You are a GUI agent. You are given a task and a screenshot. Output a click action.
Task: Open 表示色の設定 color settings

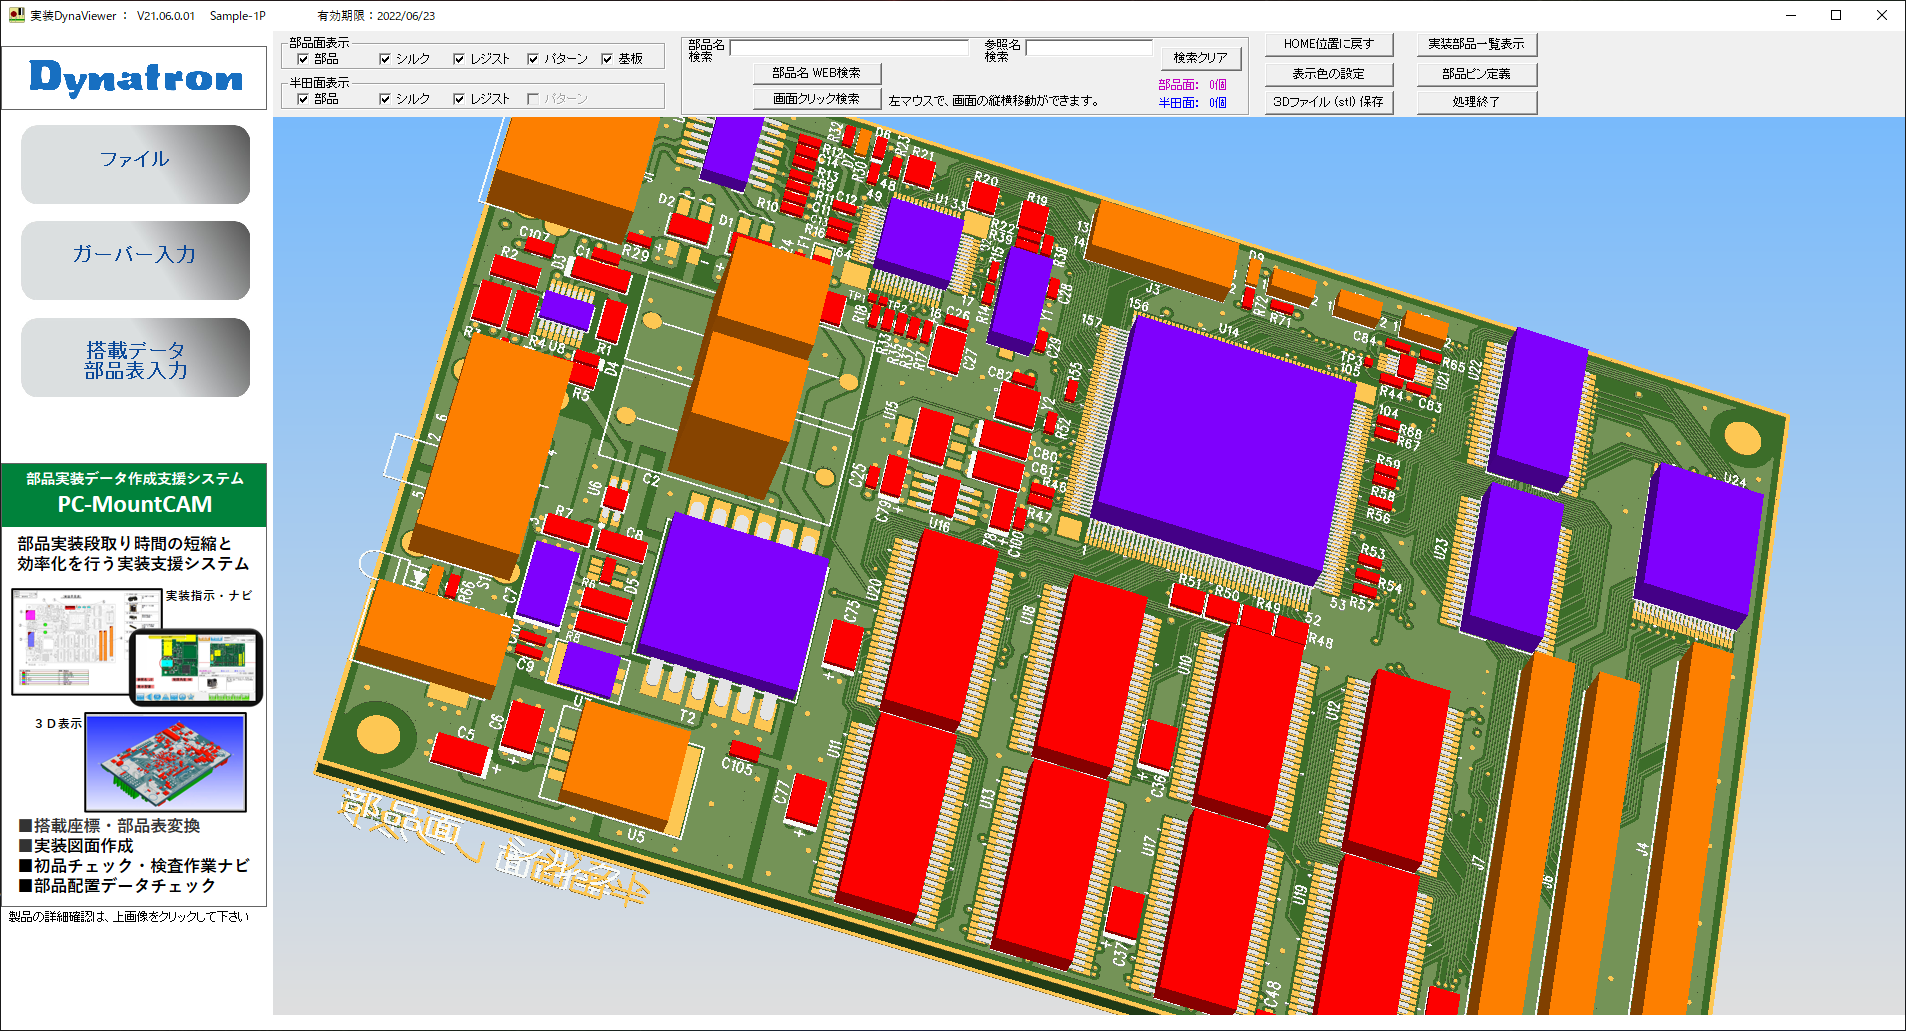(1329, 74)
